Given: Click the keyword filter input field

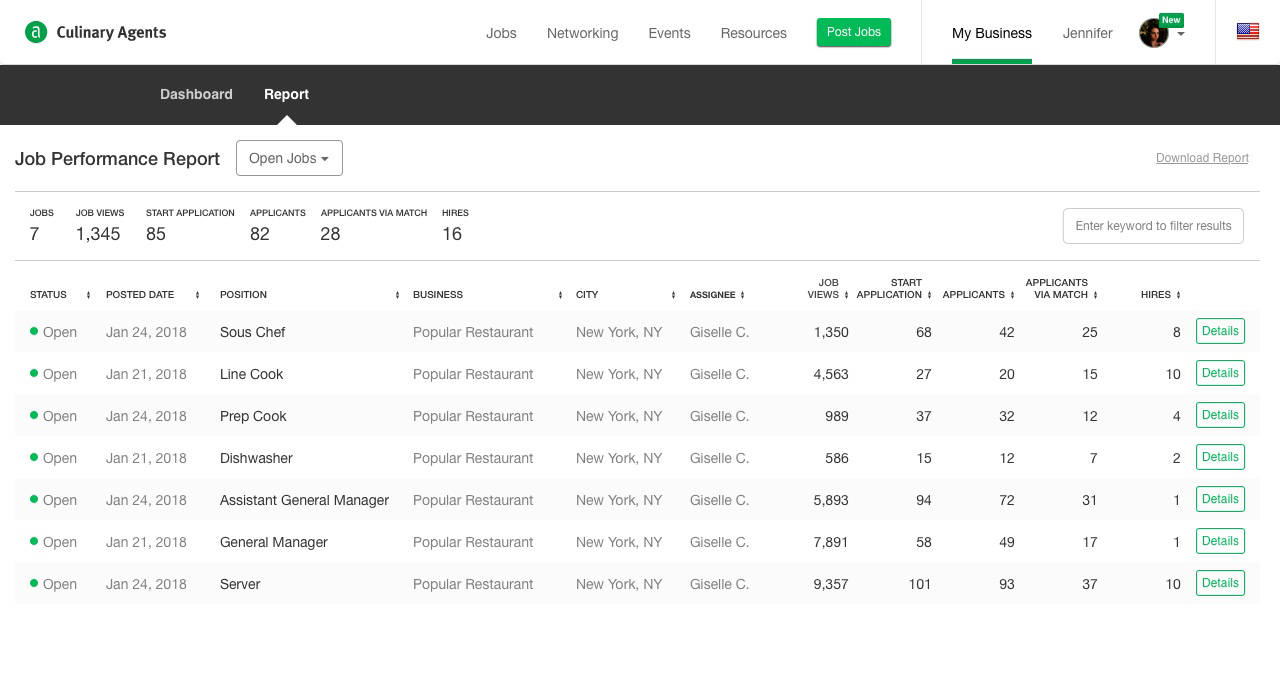Looking at the screenshot, I should pyautogui.click(x=1153, y=226).
